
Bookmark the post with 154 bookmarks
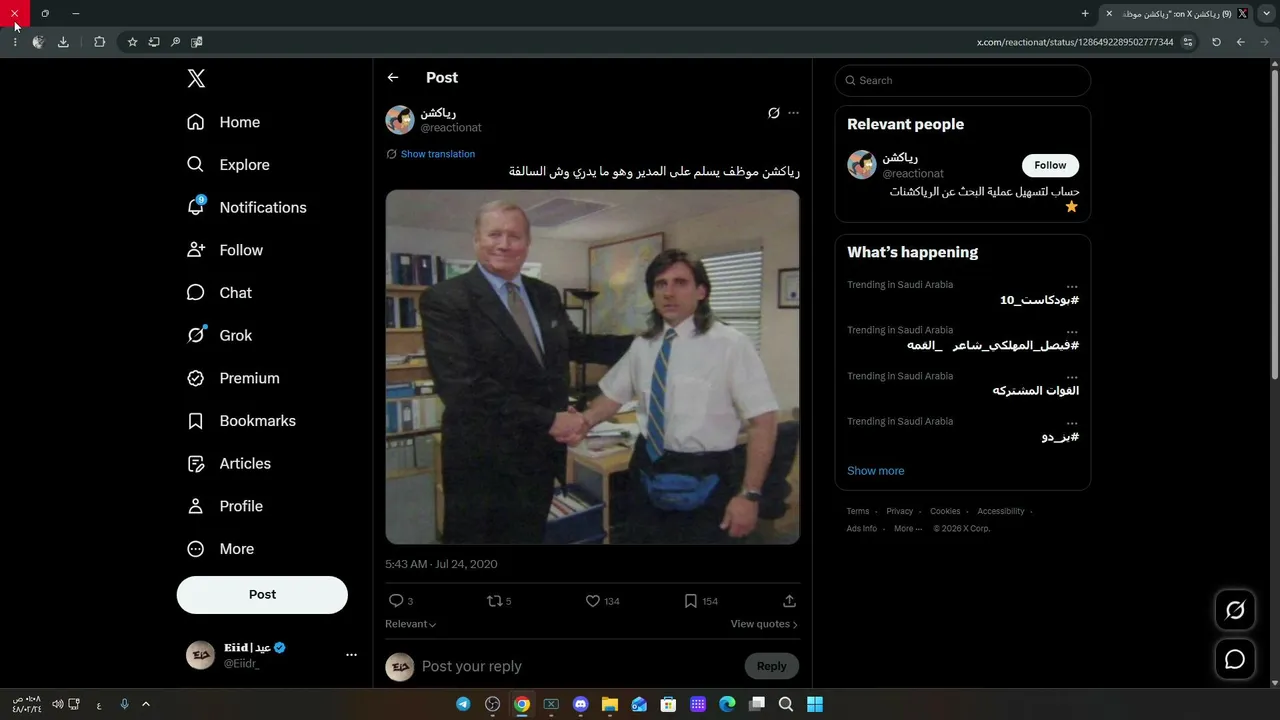tap(691, 601)
